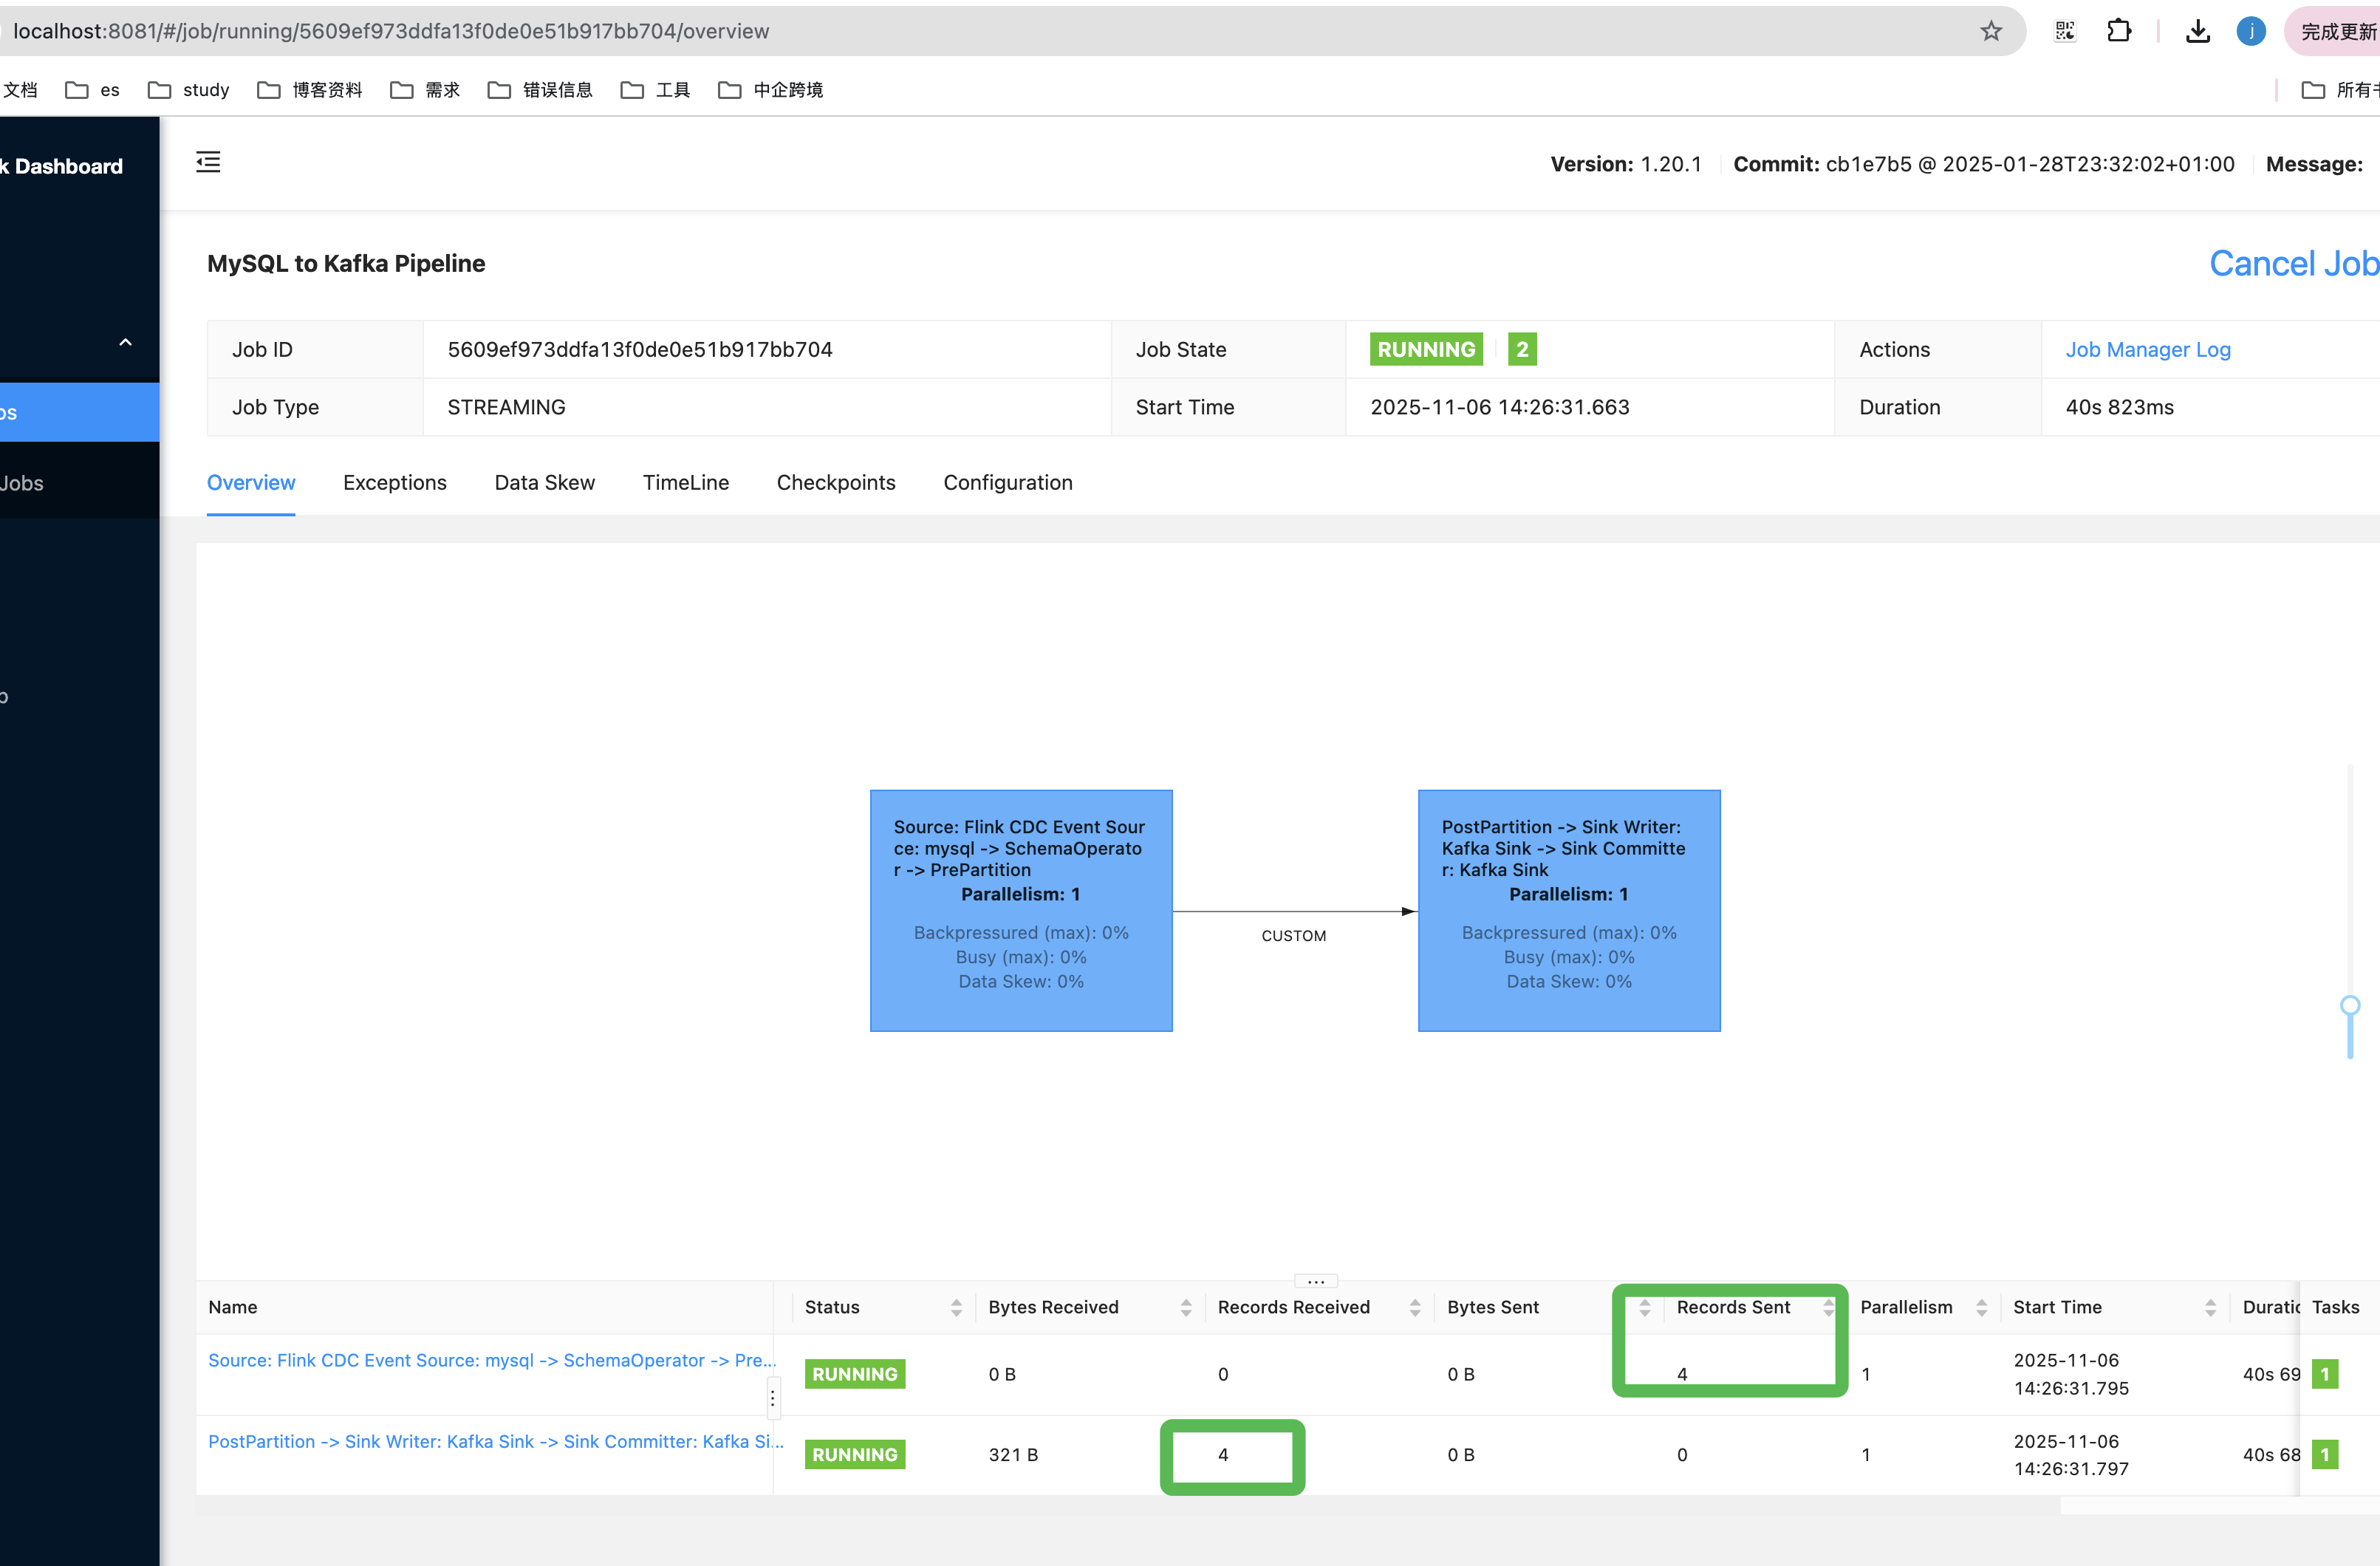This screenshot has width=2380, height=1566.
Task: Collapse the sidebar with the menu fold icon
Action: [x=208, y=162]
